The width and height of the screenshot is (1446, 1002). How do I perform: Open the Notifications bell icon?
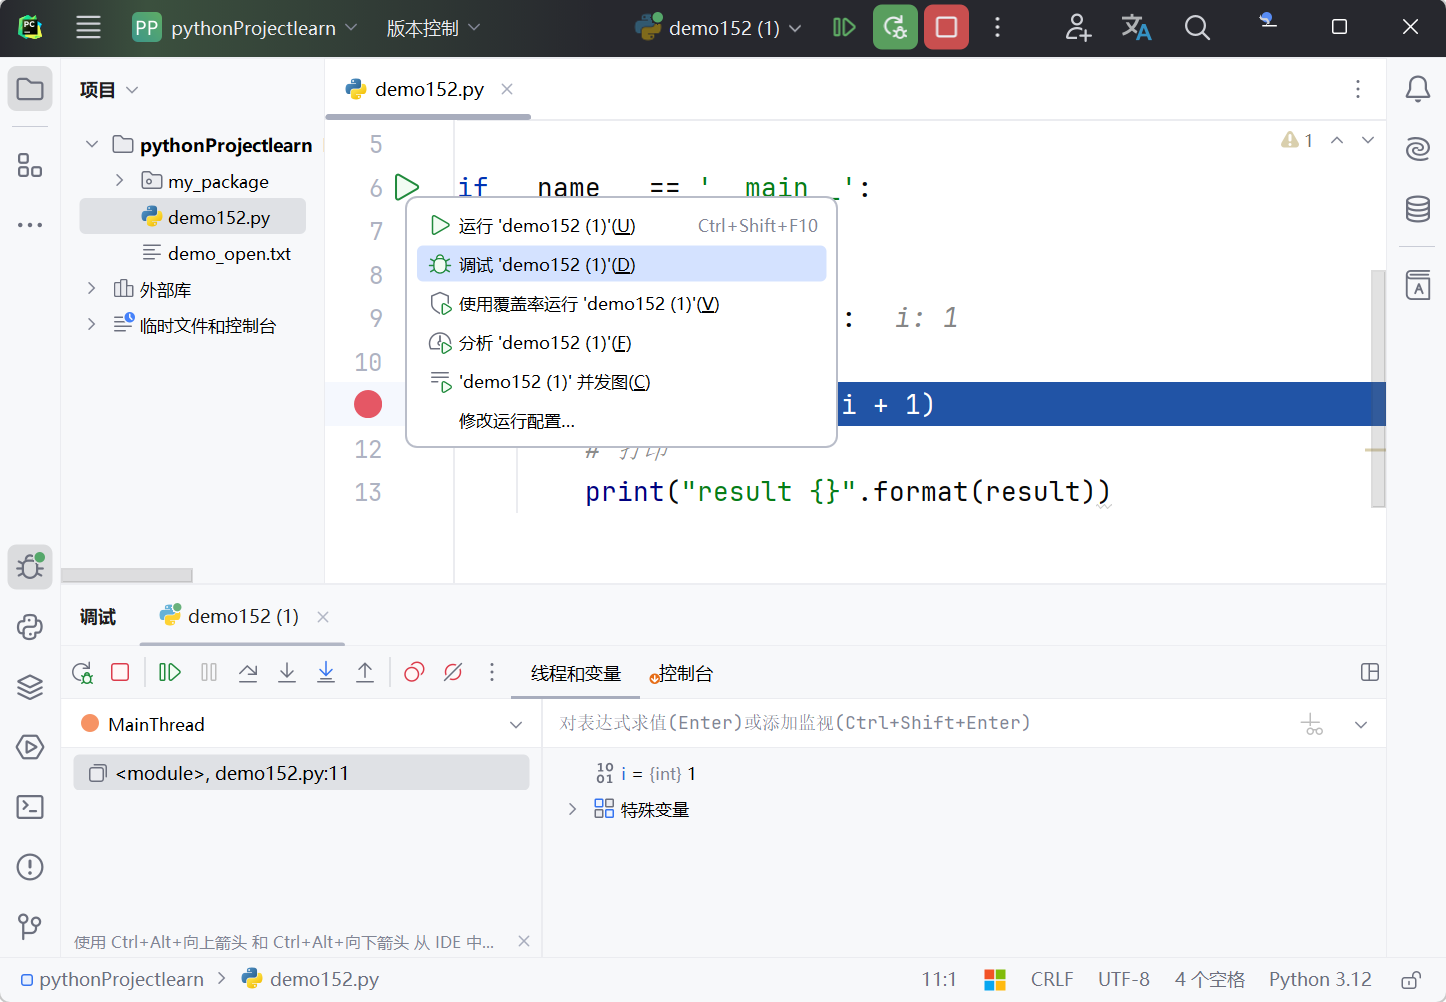(1417, 90)
